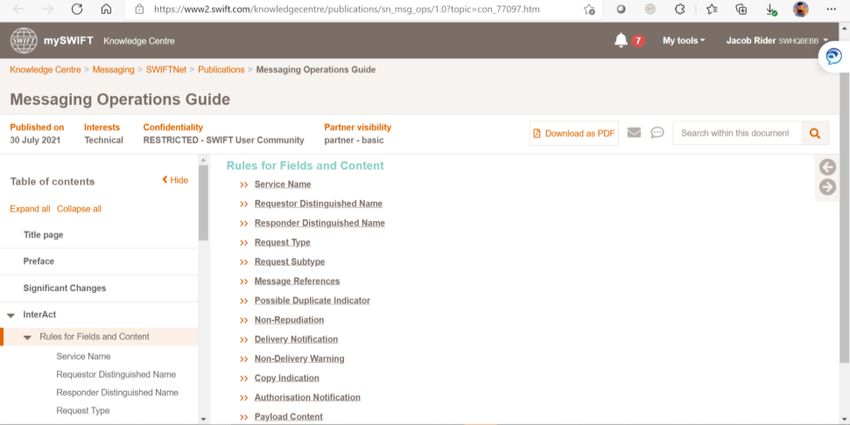Open Message References topic link
Viewport: 850px width, 425px height.
(x=297, y=281)
